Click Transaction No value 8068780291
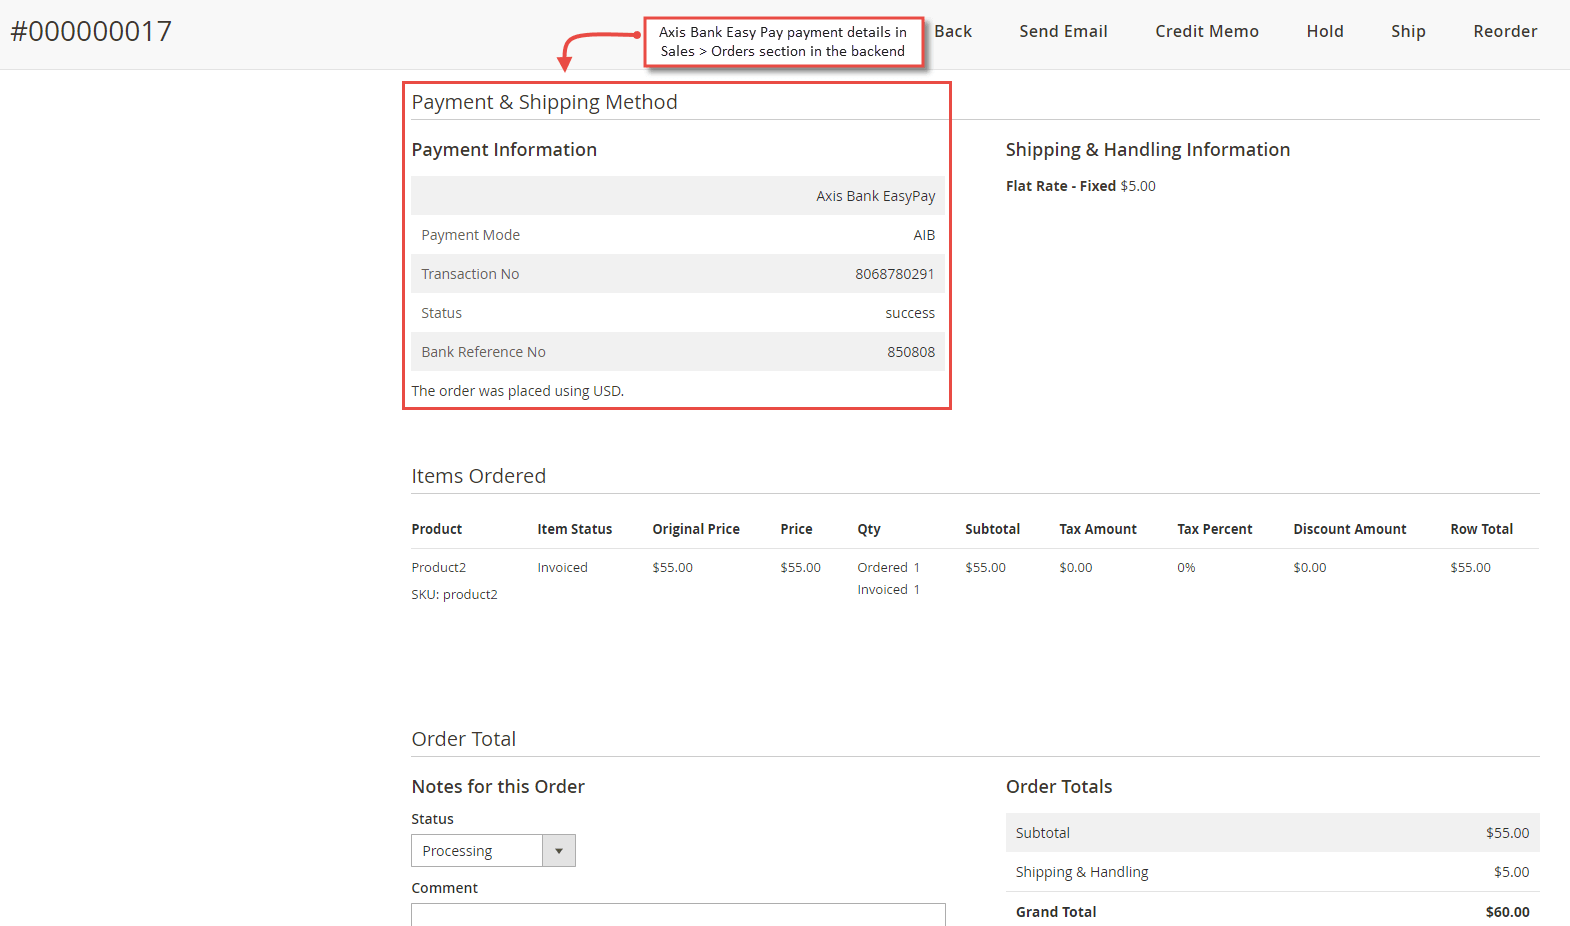Viewport: 1570px width, 926px height. coord(895,274)
